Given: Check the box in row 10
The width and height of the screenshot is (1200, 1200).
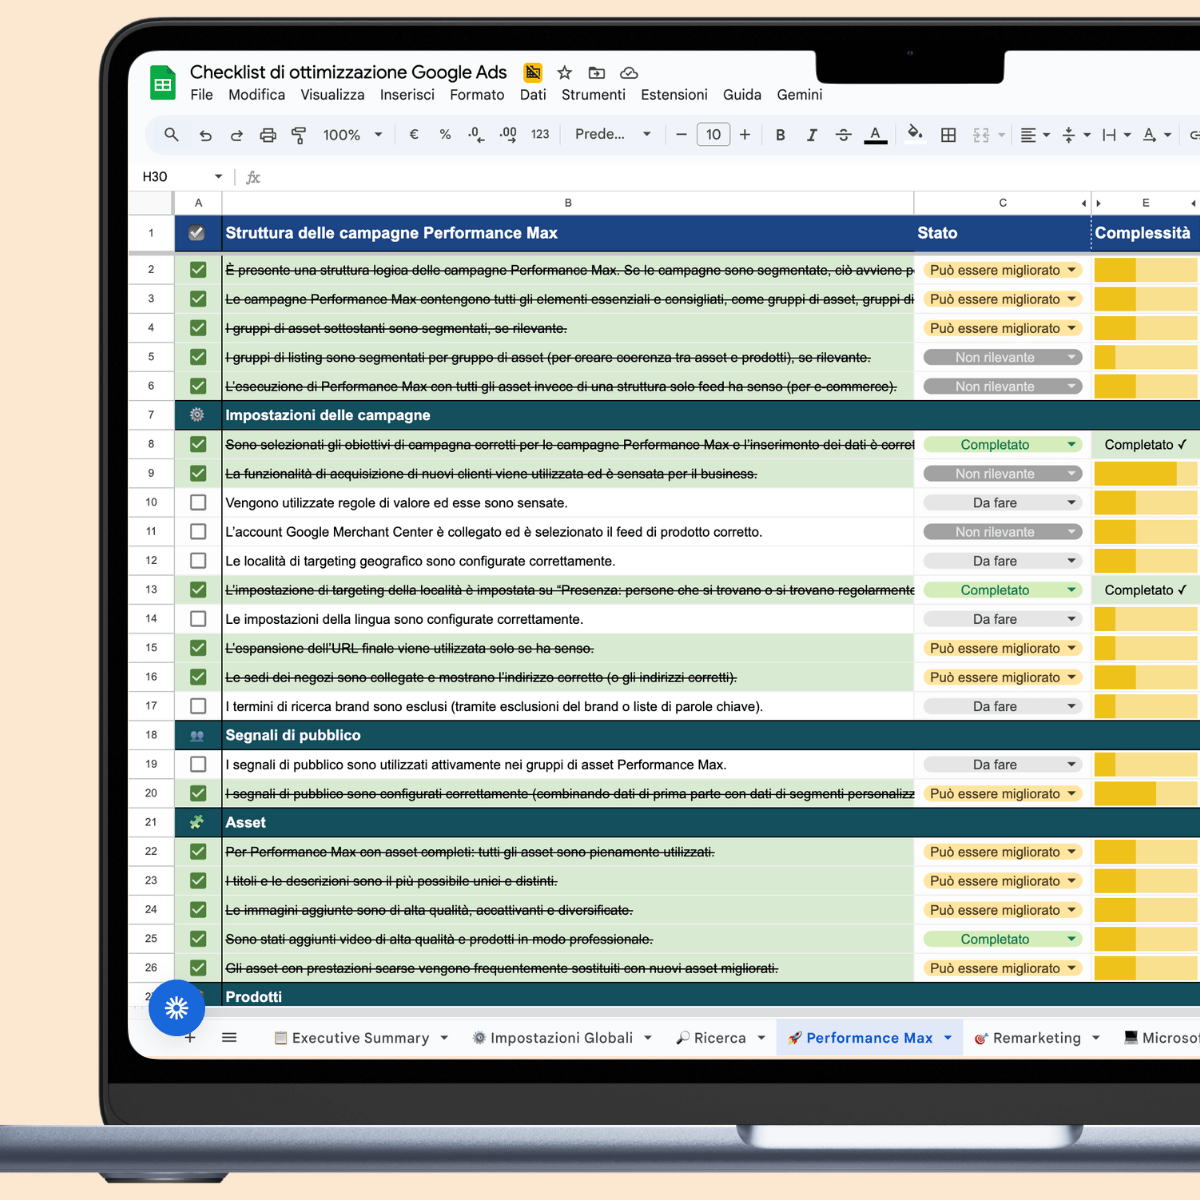Looking at the screenshot, I should click(198, 503).
